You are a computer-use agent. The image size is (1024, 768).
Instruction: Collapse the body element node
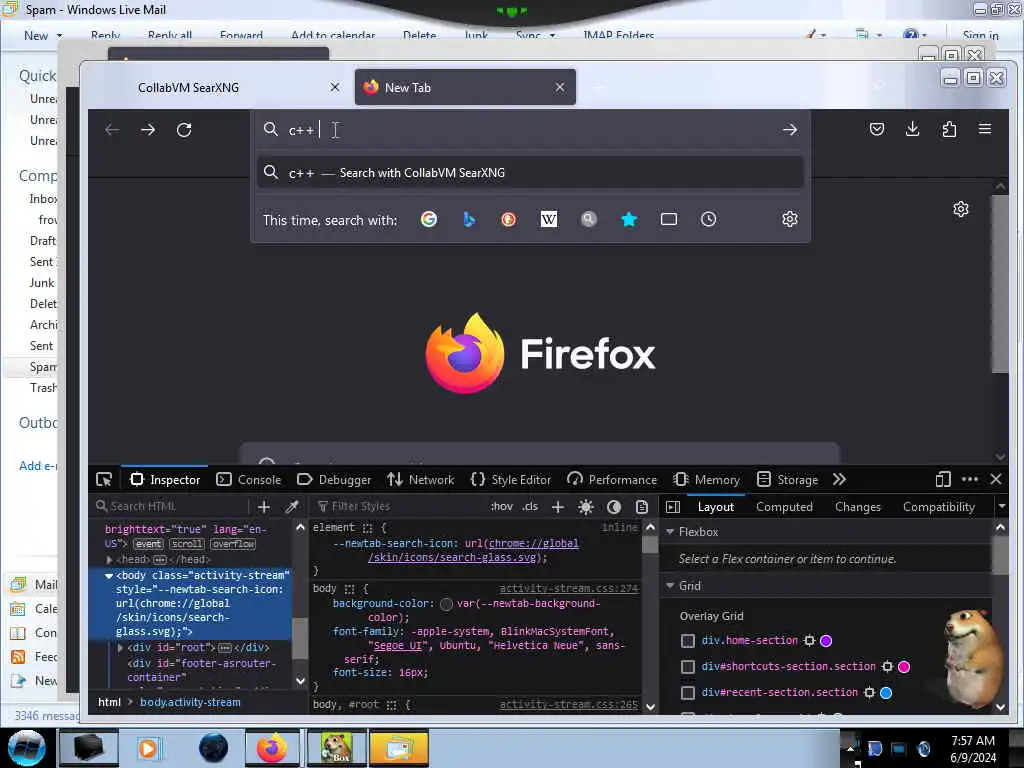coord(108,576)
